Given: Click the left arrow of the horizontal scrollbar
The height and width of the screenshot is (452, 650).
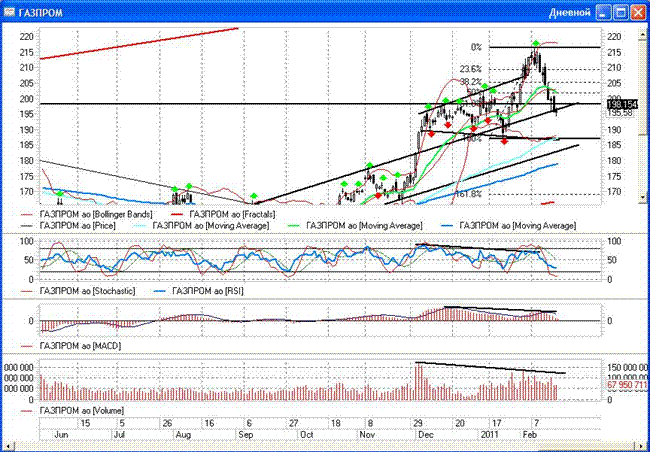Looking at the screenshot, I should point(9,447).
